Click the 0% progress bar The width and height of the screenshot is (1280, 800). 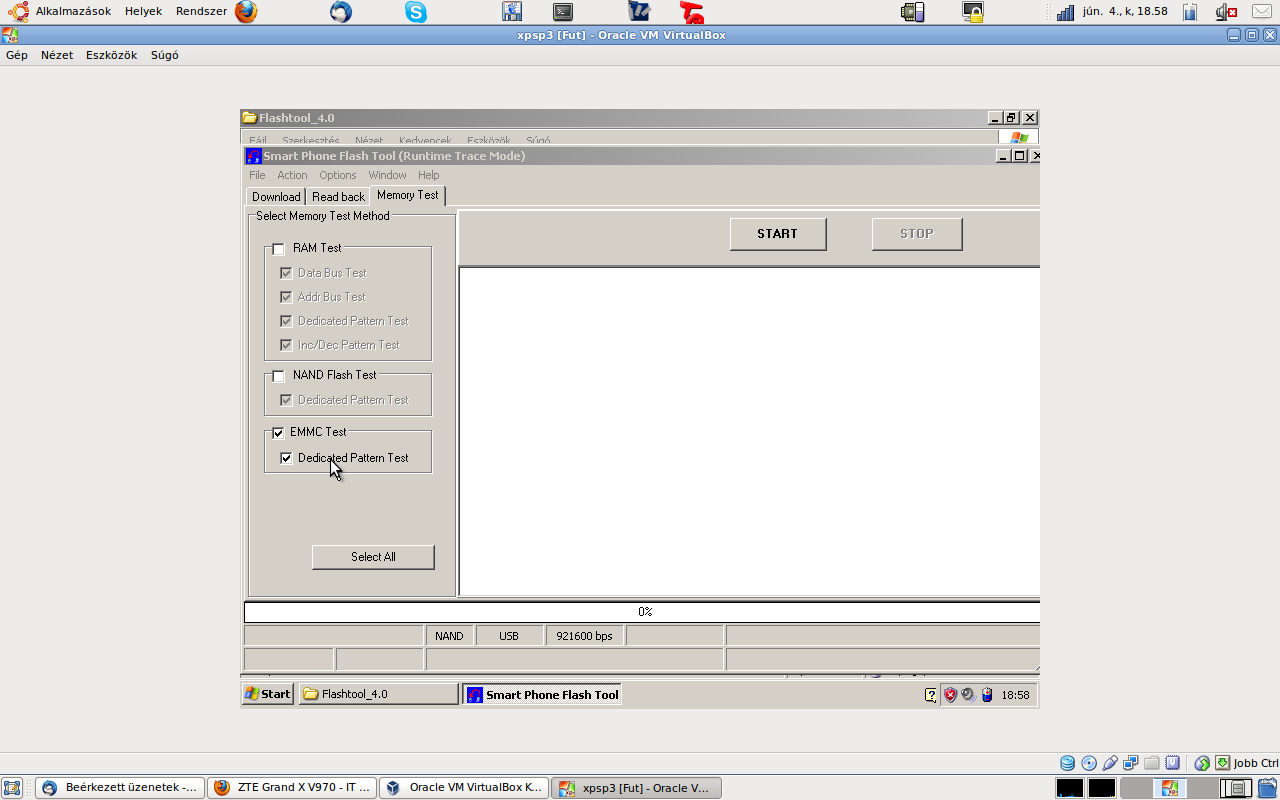pos(642,612)
